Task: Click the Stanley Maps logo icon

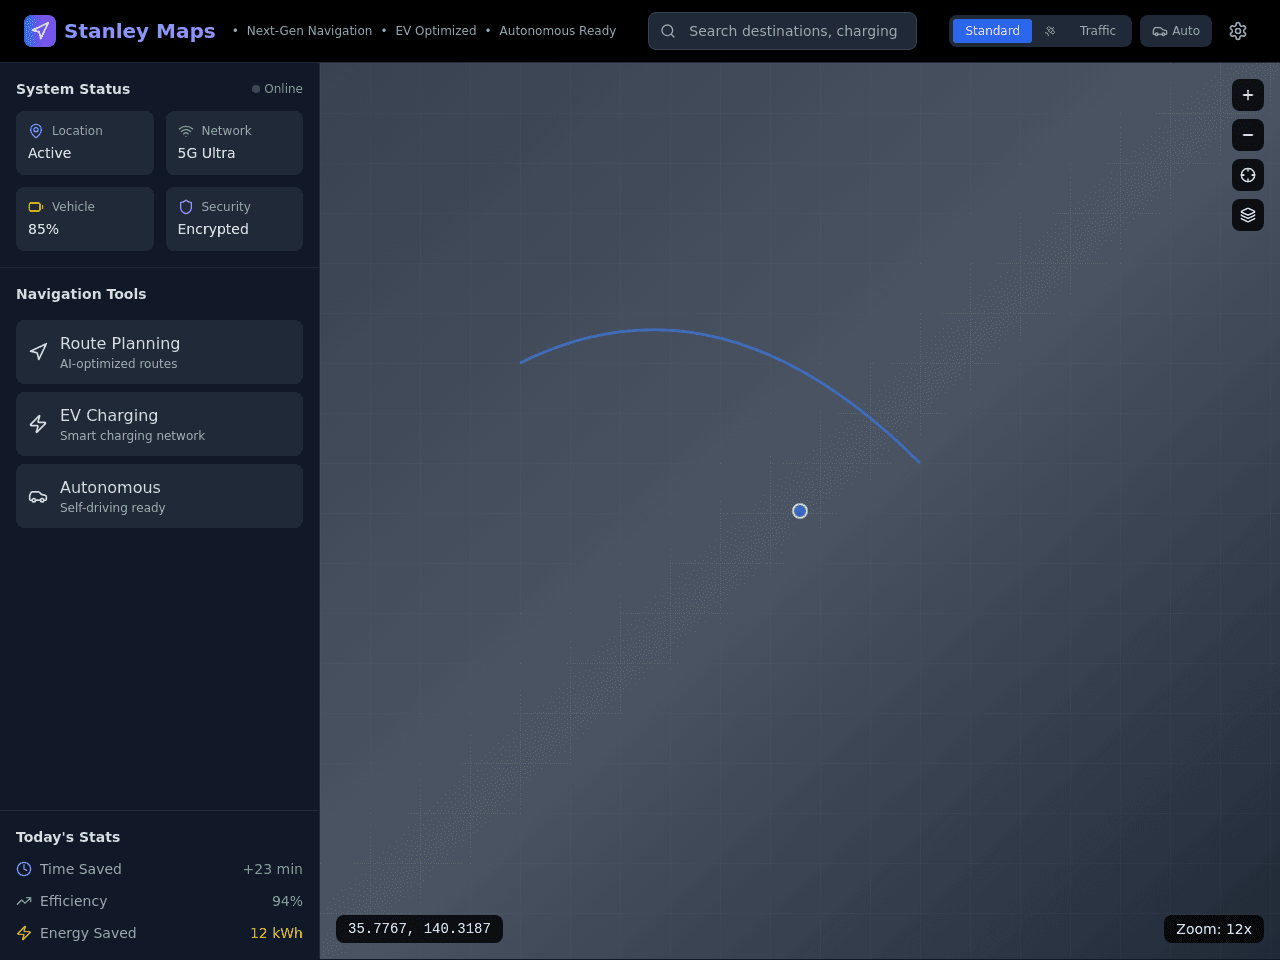Action: (40, 31)
